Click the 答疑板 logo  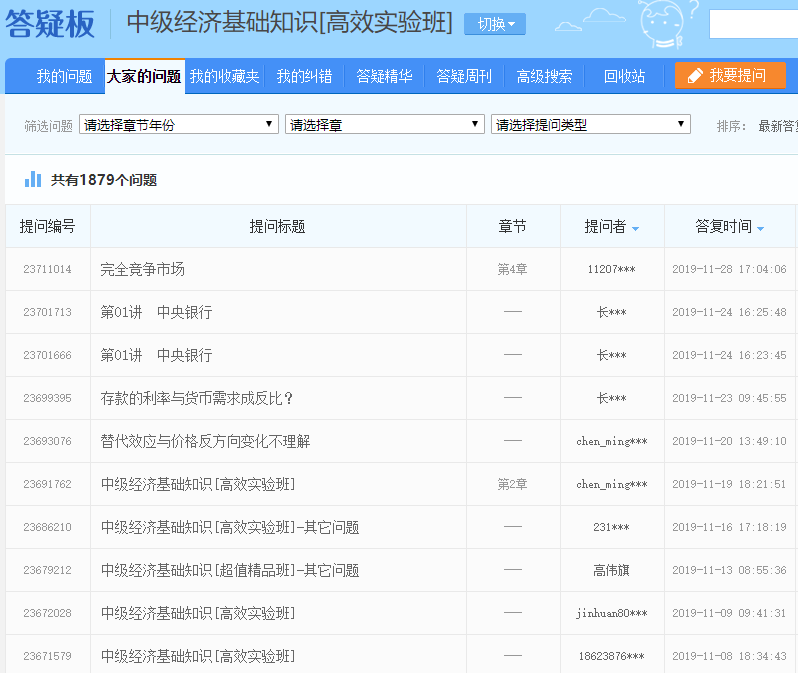50,23
